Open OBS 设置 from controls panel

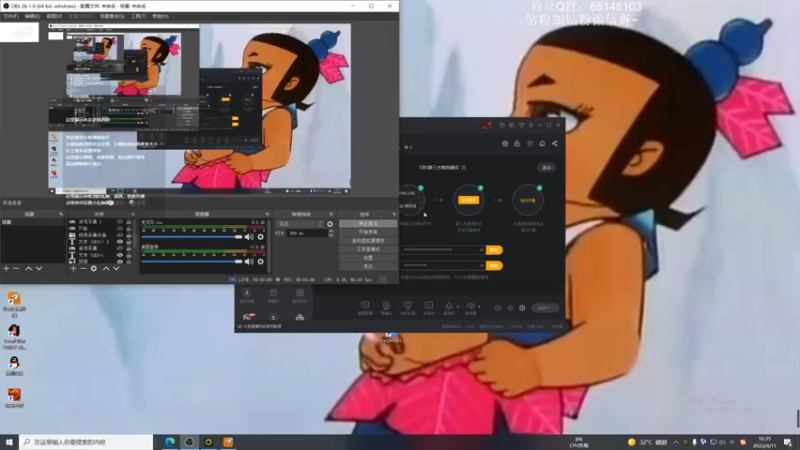[368, 258]
